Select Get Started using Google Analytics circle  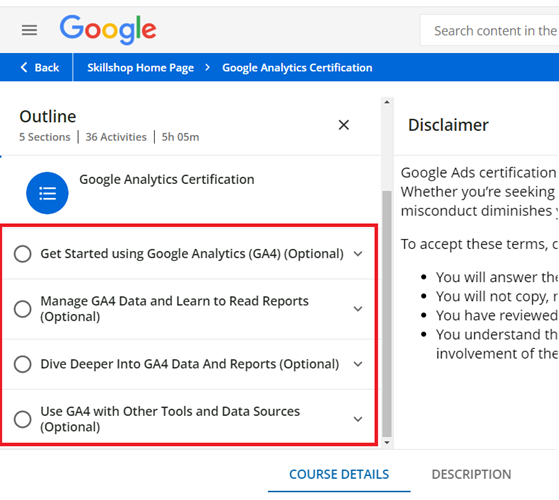22,254
